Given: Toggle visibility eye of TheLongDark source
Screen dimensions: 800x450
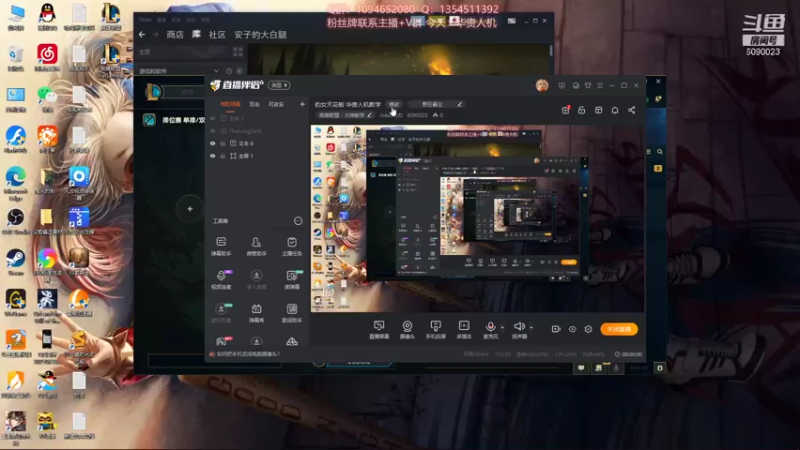Looking at the screenshot, I should click(x=213, y=131).
